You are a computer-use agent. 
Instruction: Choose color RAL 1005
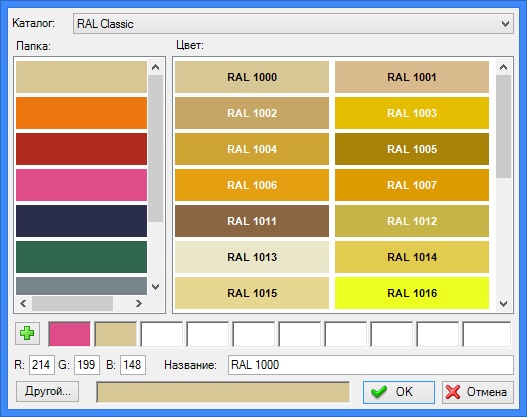tap(412, 149)
